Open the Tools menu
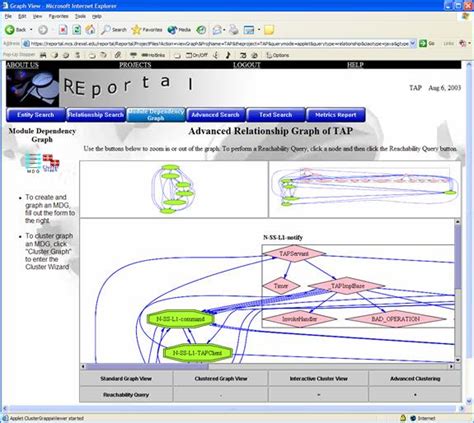 coord(80,16)
